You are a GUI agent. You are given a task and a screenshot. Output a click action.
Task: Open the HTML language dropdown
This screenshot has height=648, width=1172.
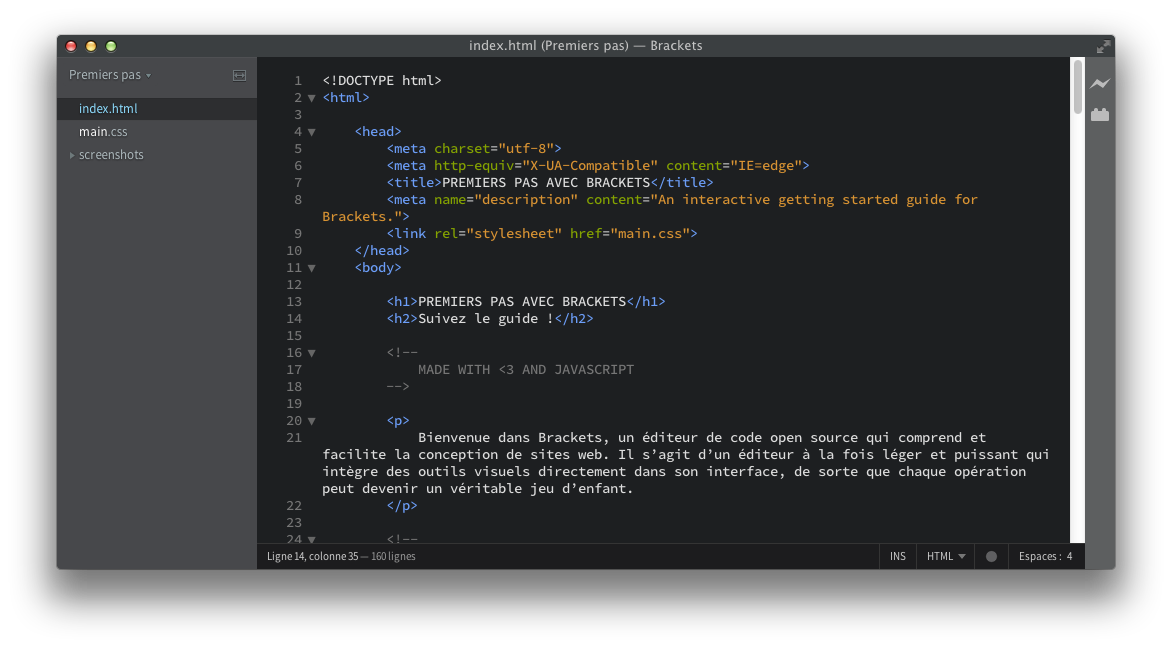coord(946,556)
